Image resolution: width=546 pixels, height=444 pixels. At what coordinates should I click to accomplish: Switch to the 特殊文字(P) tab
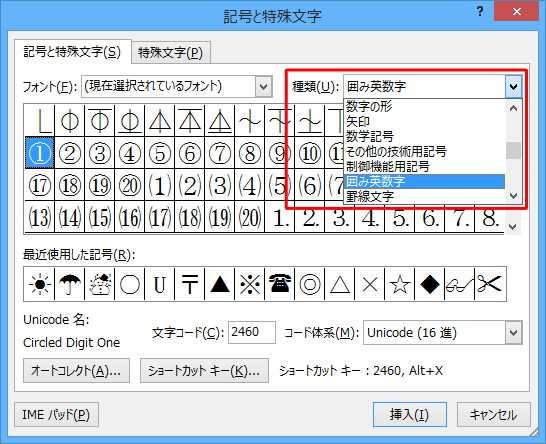point(170,53)
